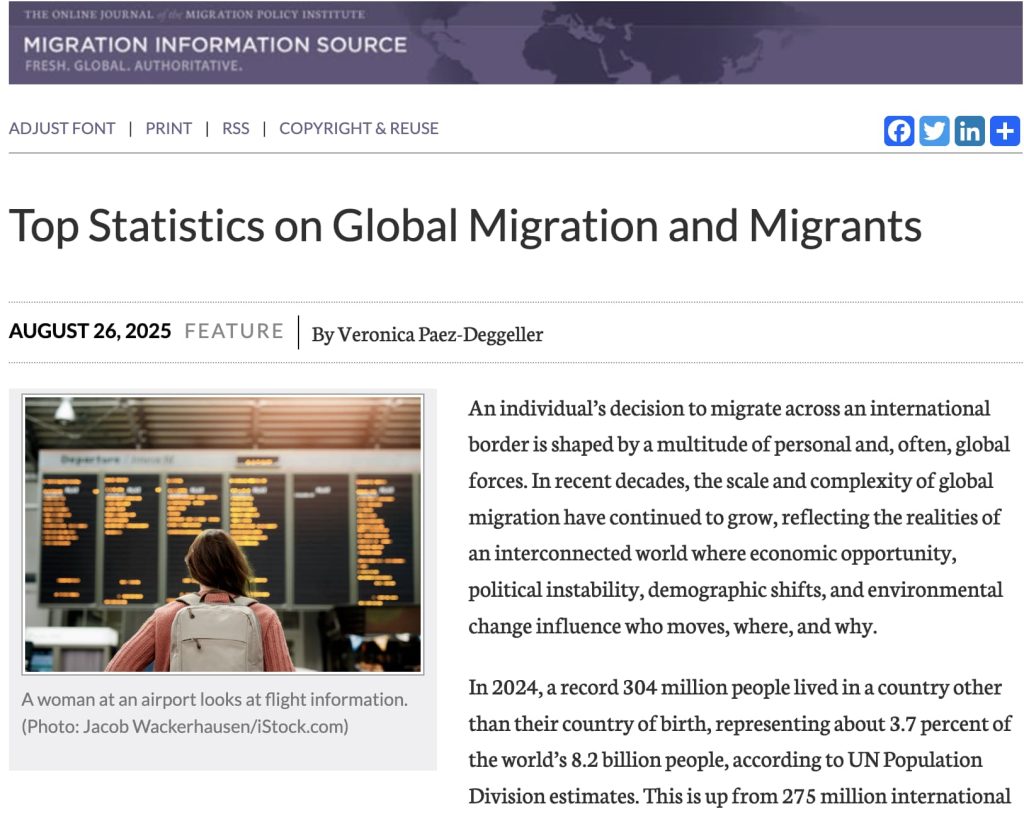1024x816 pixels.
Task: Click the August 26, 2025 date
Action: tap(90, 332)
